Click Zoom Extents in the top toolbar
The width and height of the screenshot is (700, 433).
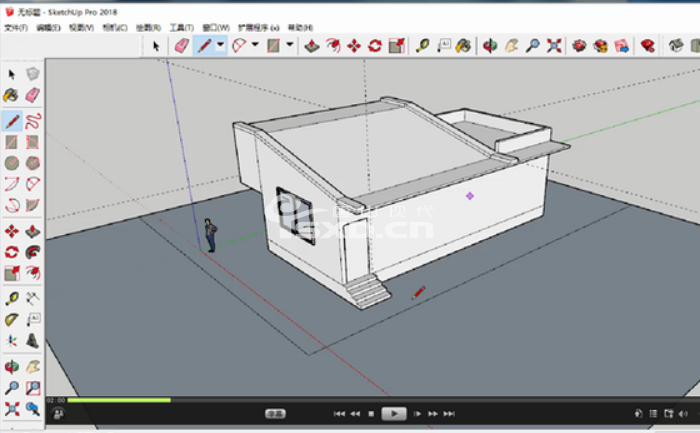554,46
